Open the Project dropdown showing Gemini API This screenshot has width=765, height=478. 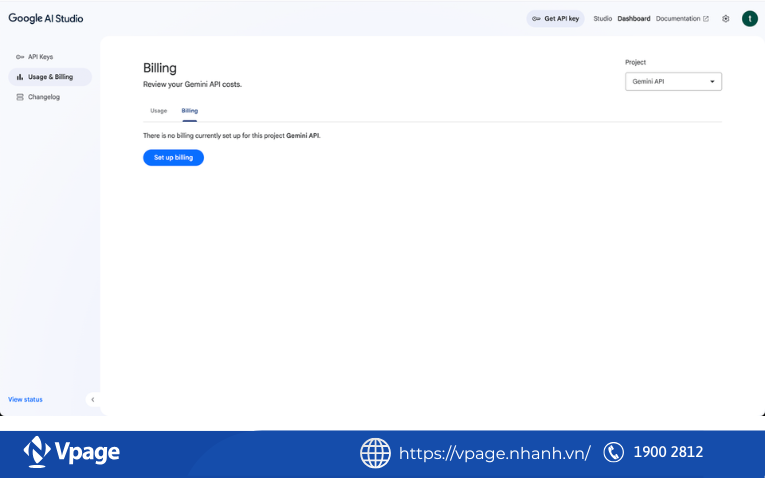[x=673, y=81]
